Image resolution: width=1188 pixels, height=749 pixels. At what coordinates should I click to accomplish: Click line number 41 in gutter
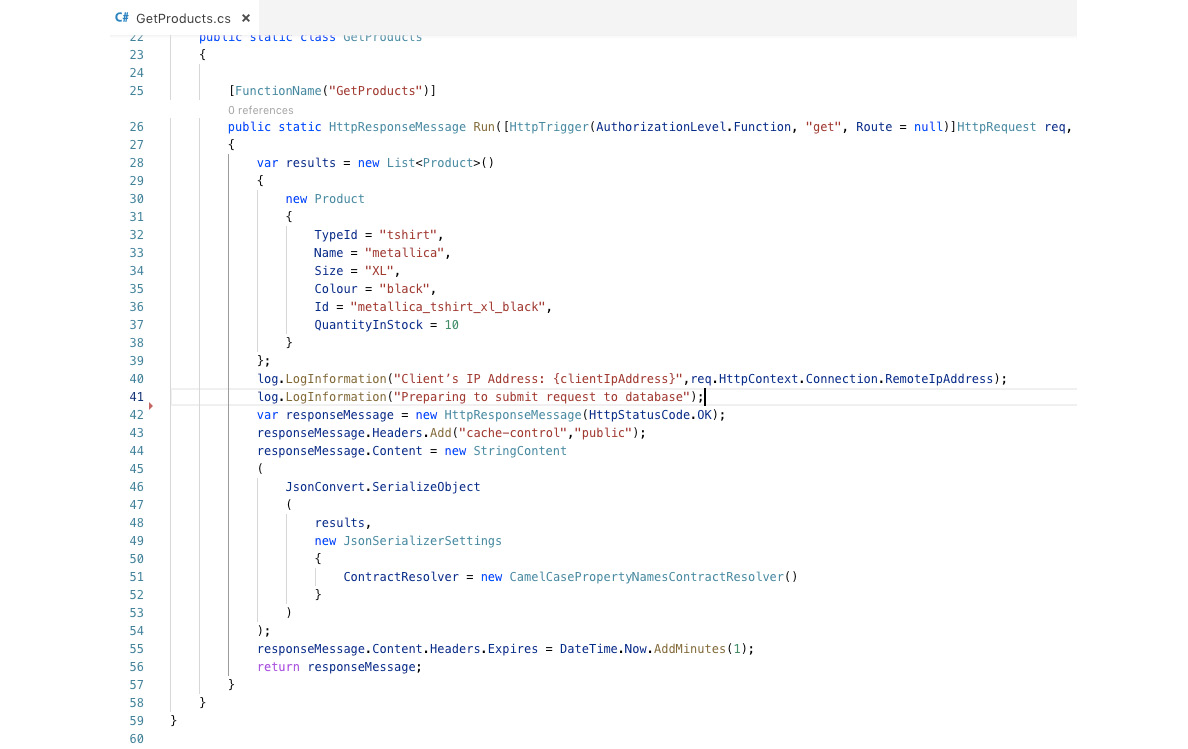pos(136,397)
